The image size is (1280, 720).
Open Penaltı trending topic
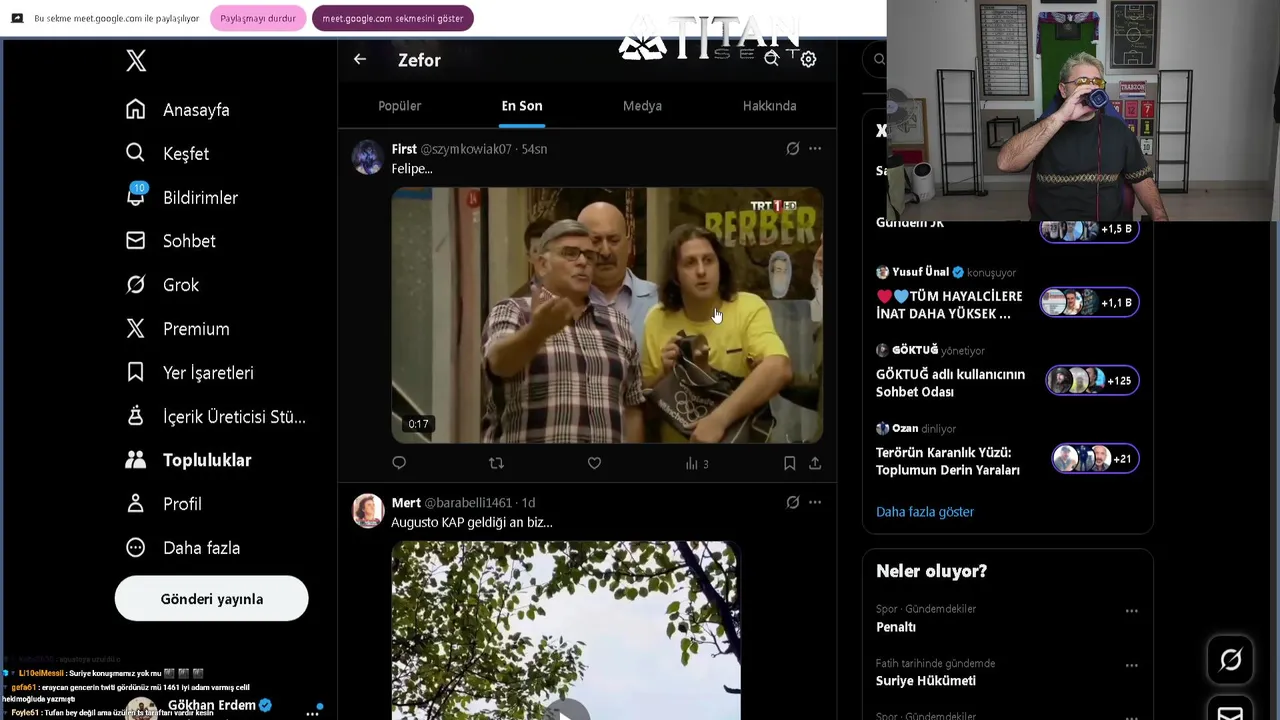point(896,627)
